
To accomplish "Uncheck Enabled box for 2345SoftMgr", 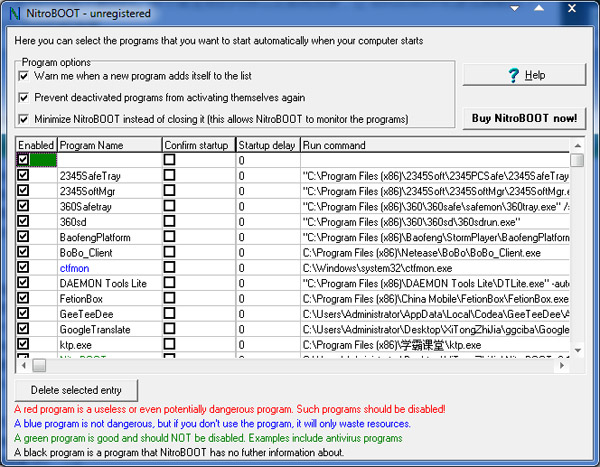I will (23, 191).
